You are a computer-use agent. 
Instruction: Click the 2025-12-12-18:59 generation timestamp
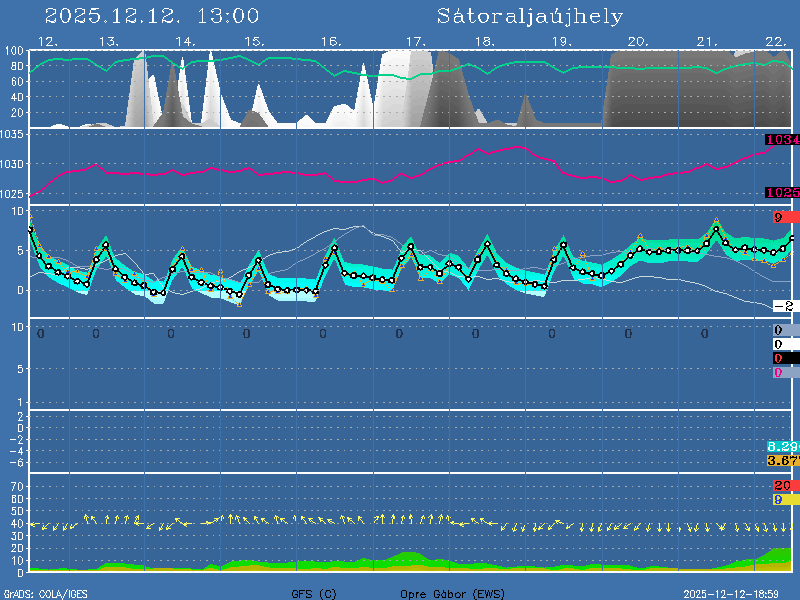(x=738, y=594)
